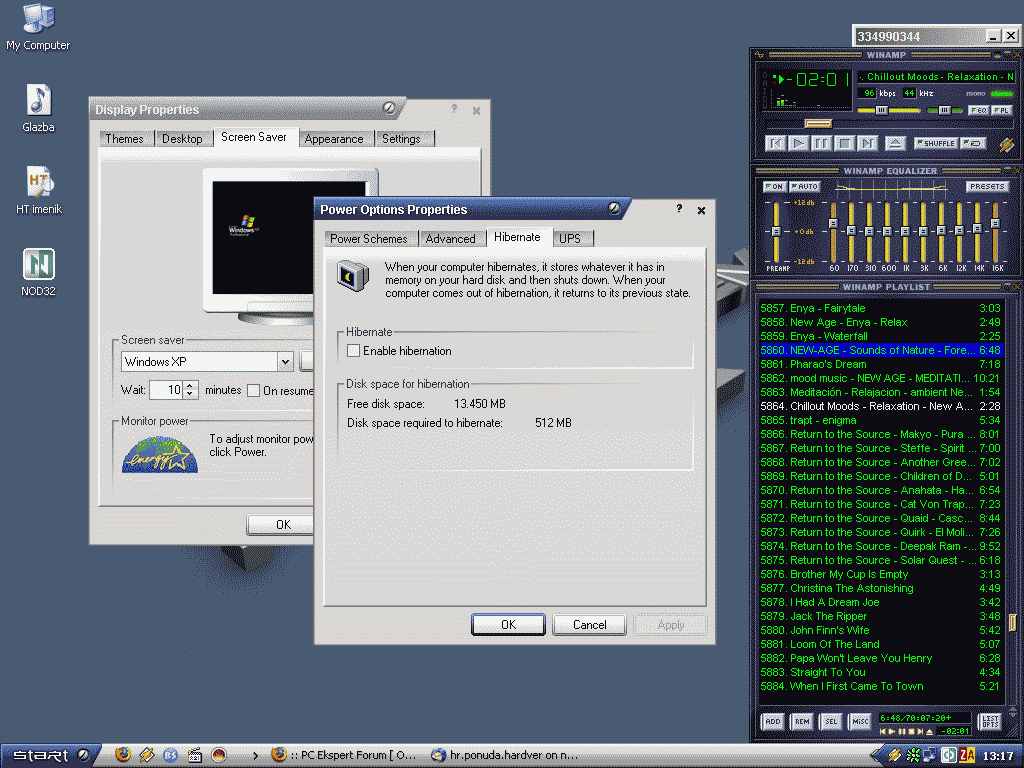Click the equalizer PREAMP slider

(775, 232)
